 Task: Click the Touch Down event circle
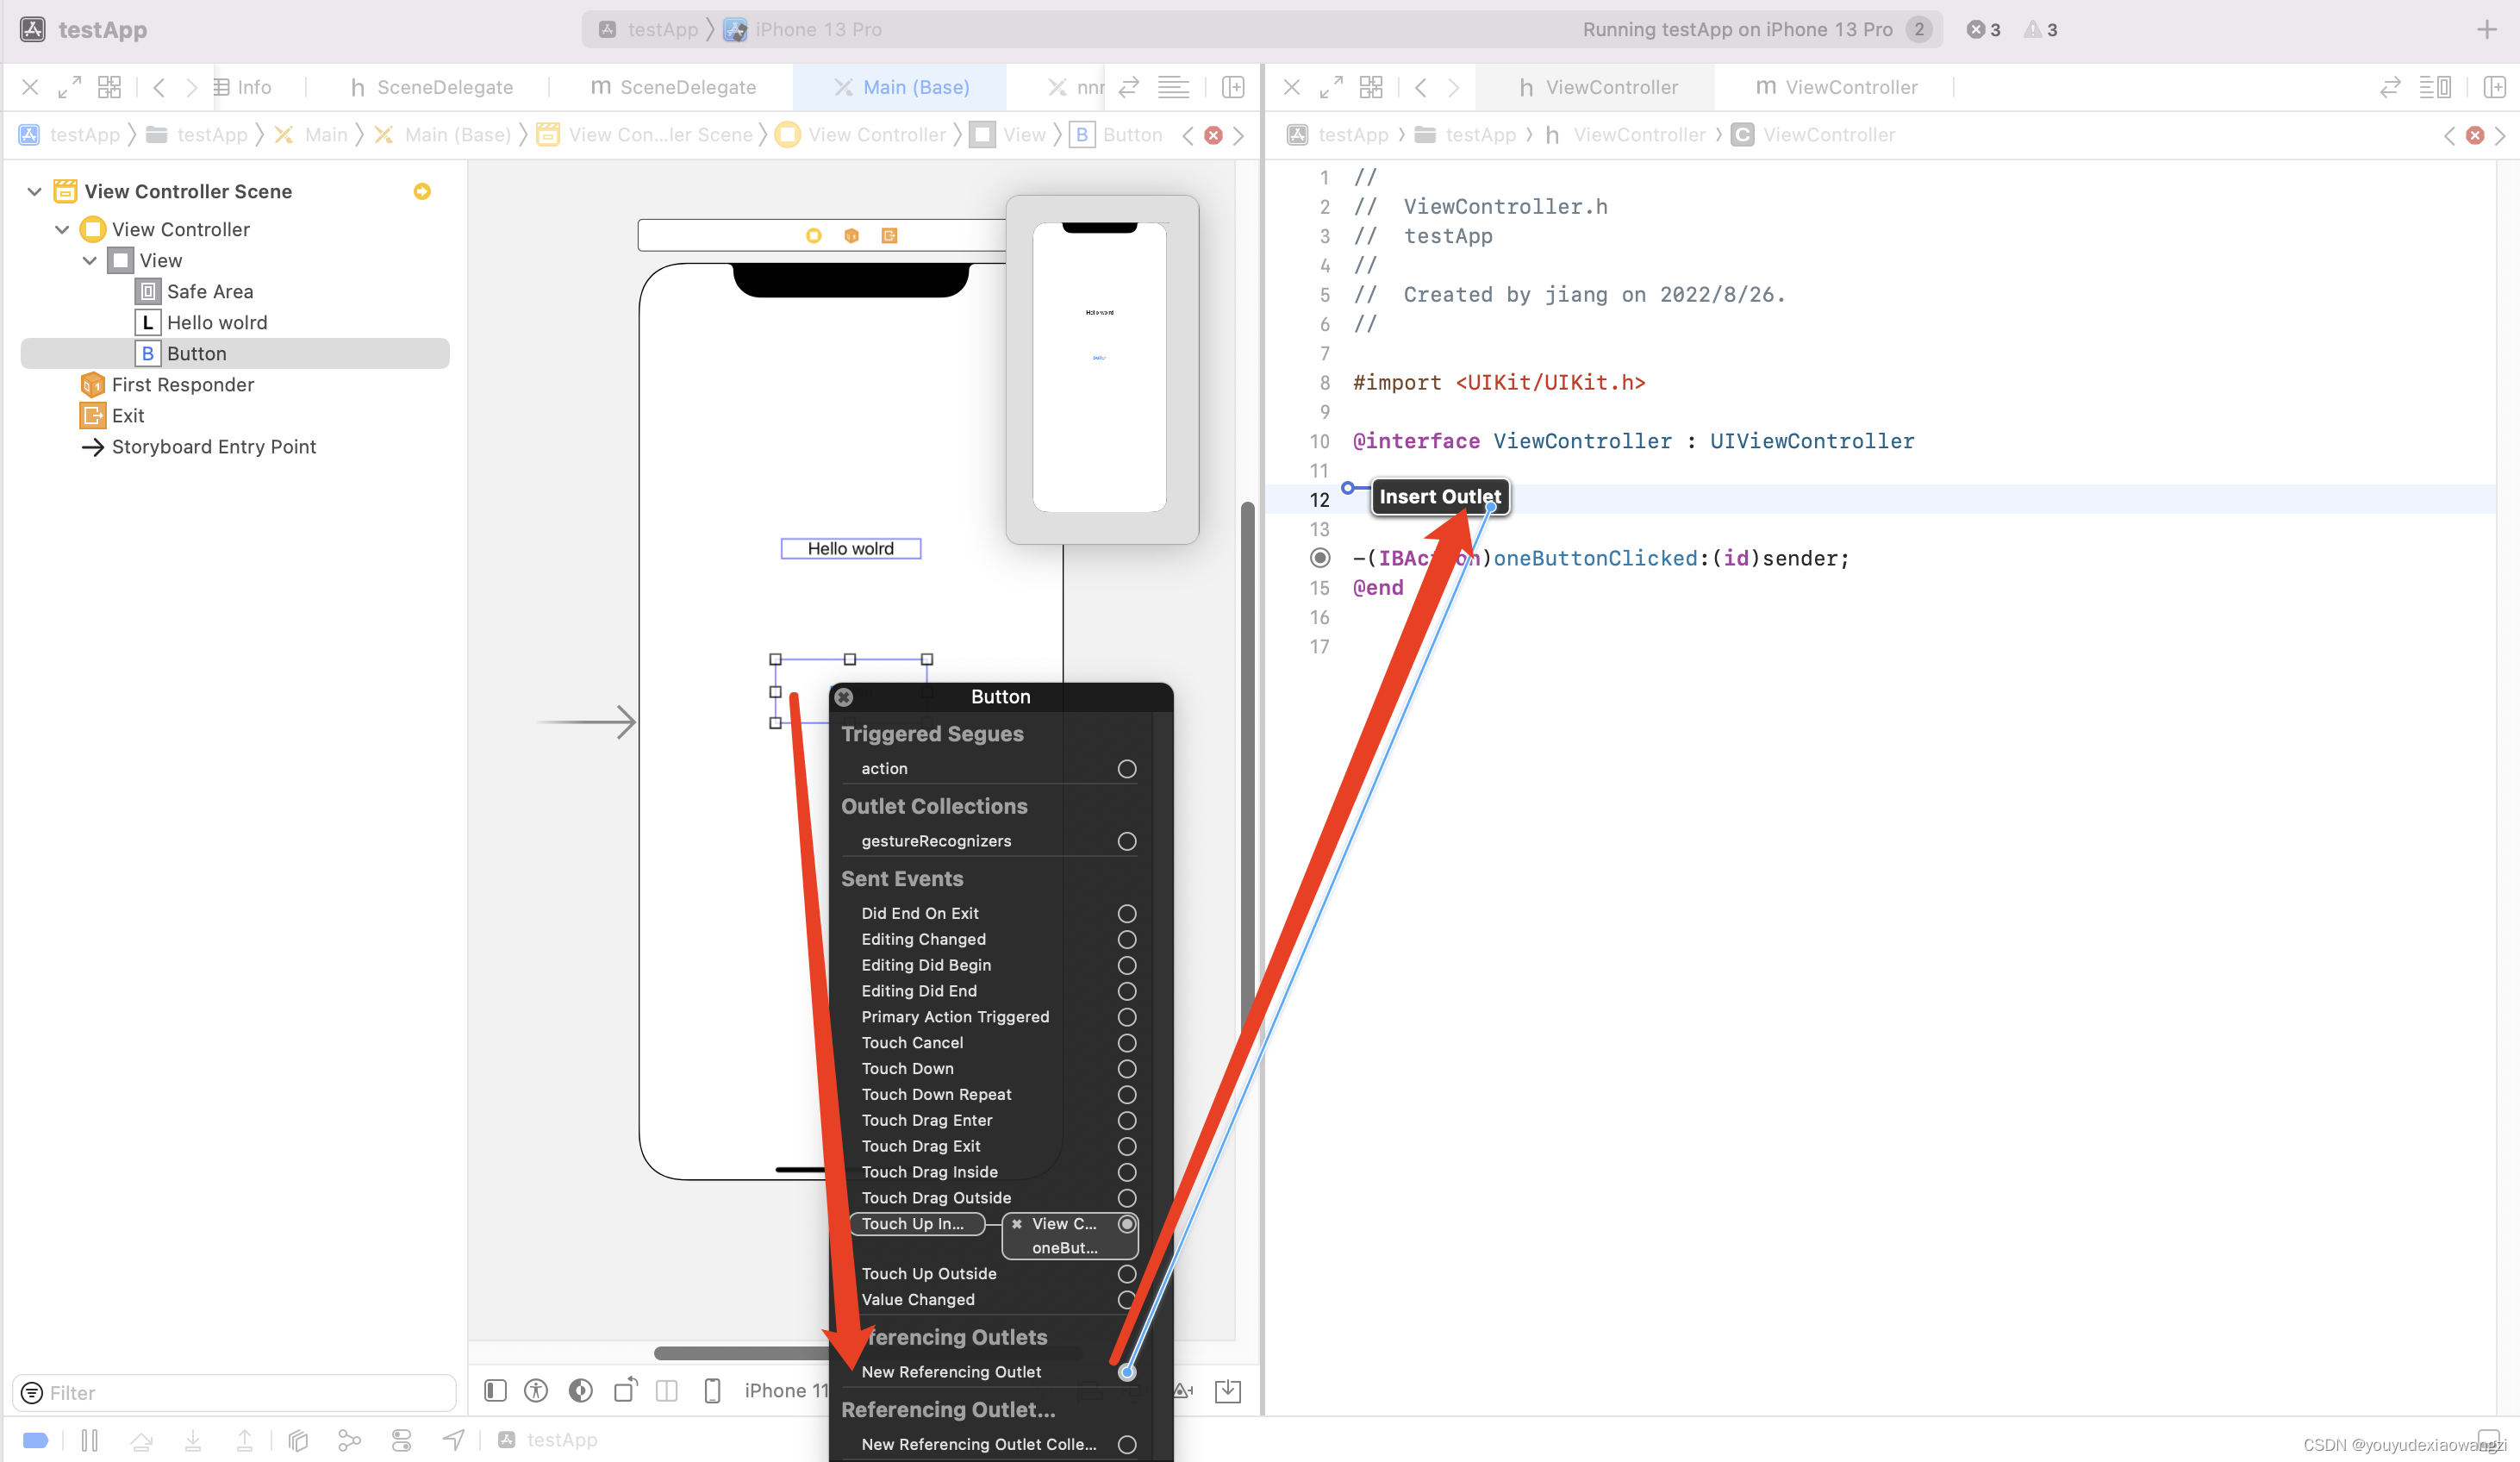[1126, 1069]
